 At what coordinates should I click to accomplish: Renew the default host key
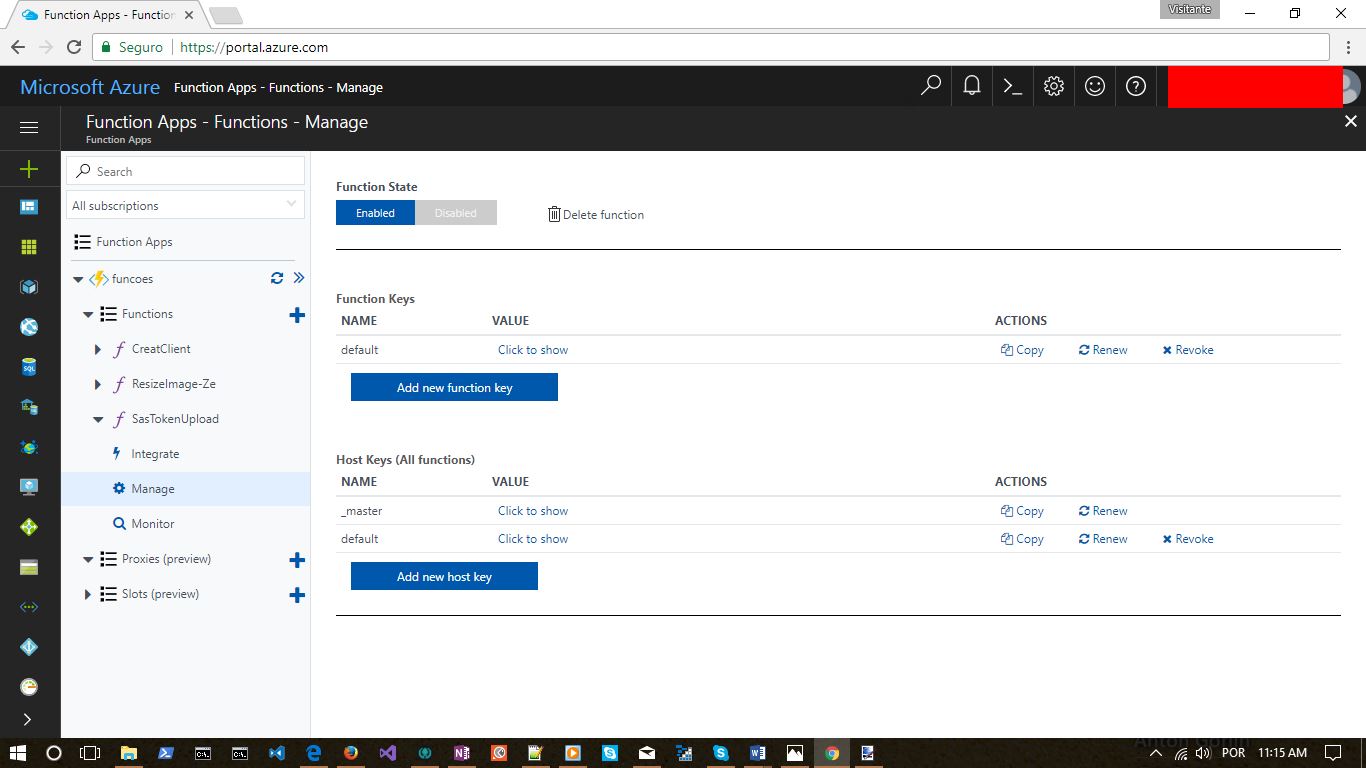(x=1103, y=539)
